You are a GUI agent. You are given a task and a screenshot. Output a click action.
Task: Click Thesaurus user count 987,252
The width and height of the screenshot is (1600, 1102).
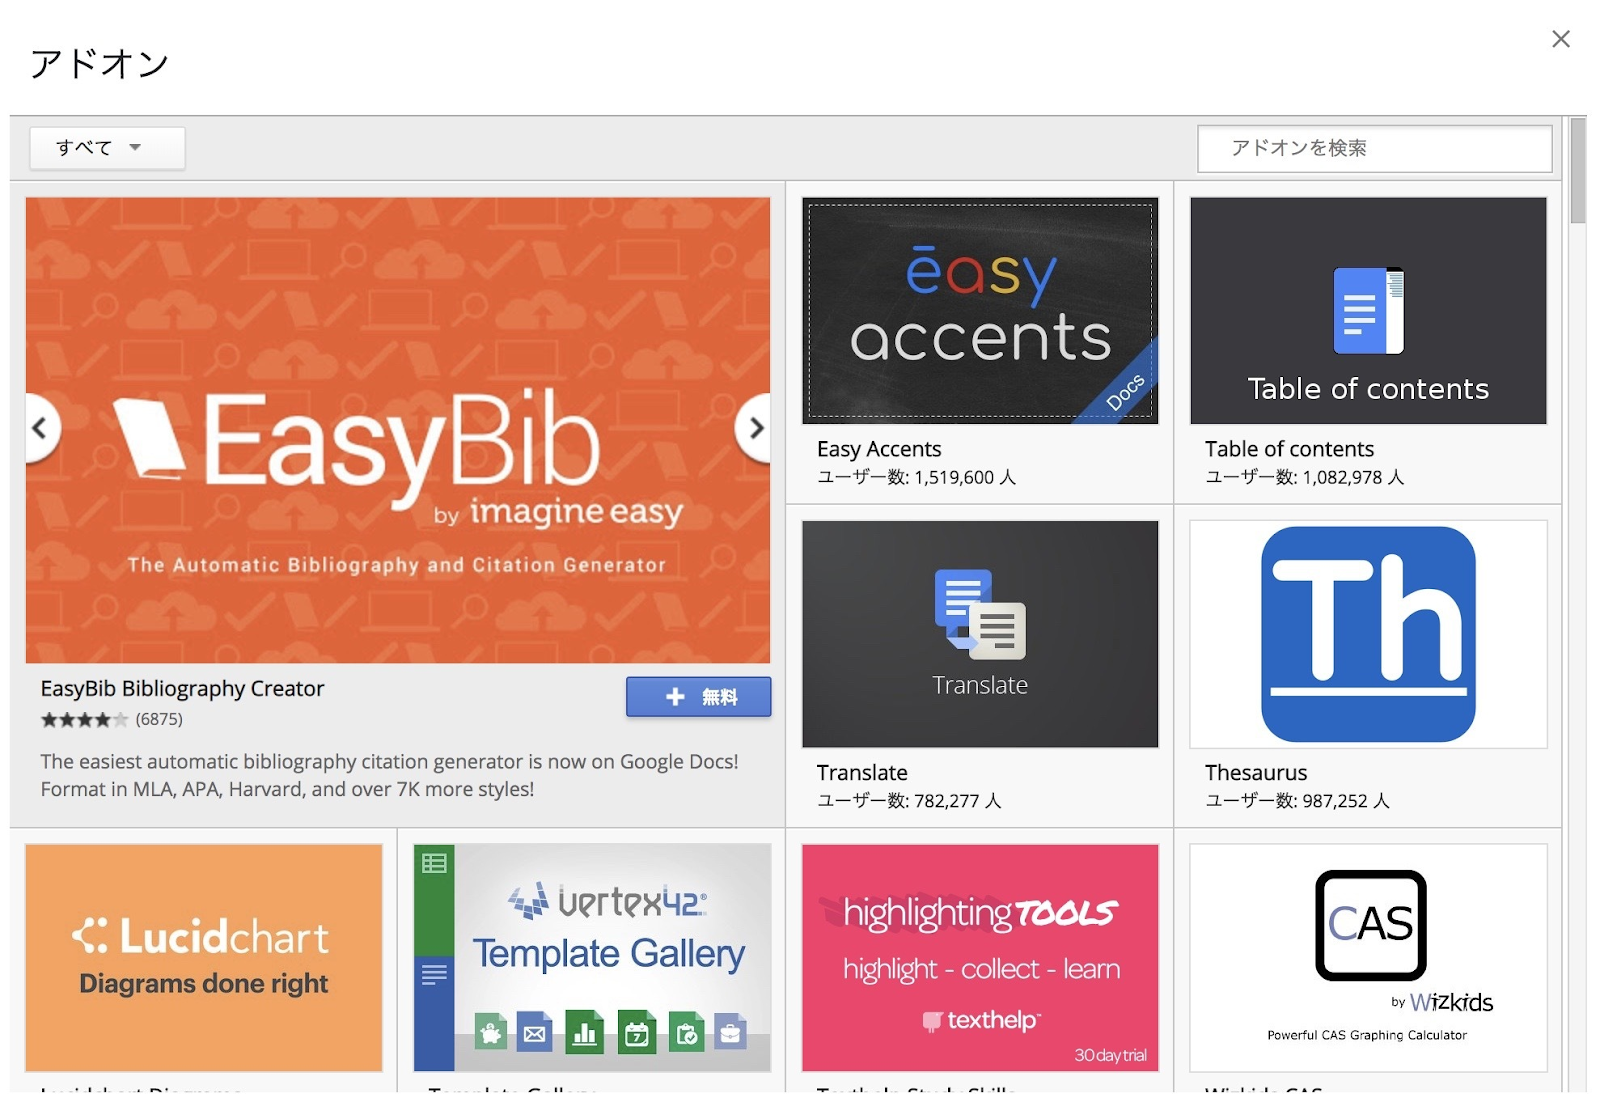coord(1297,801)
